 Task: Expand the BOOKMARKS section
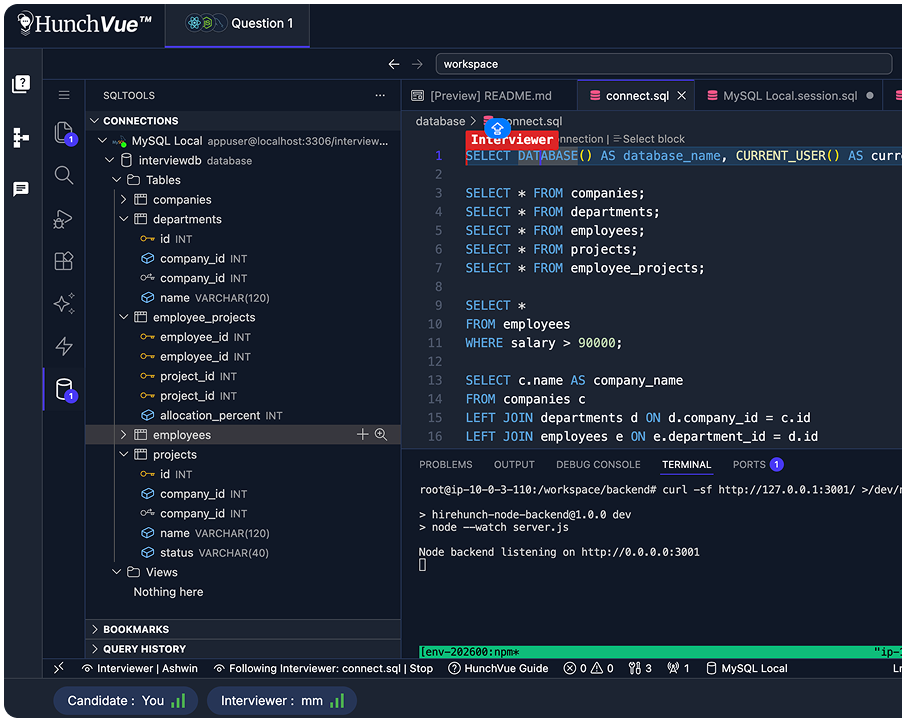[x=243, y=629]
